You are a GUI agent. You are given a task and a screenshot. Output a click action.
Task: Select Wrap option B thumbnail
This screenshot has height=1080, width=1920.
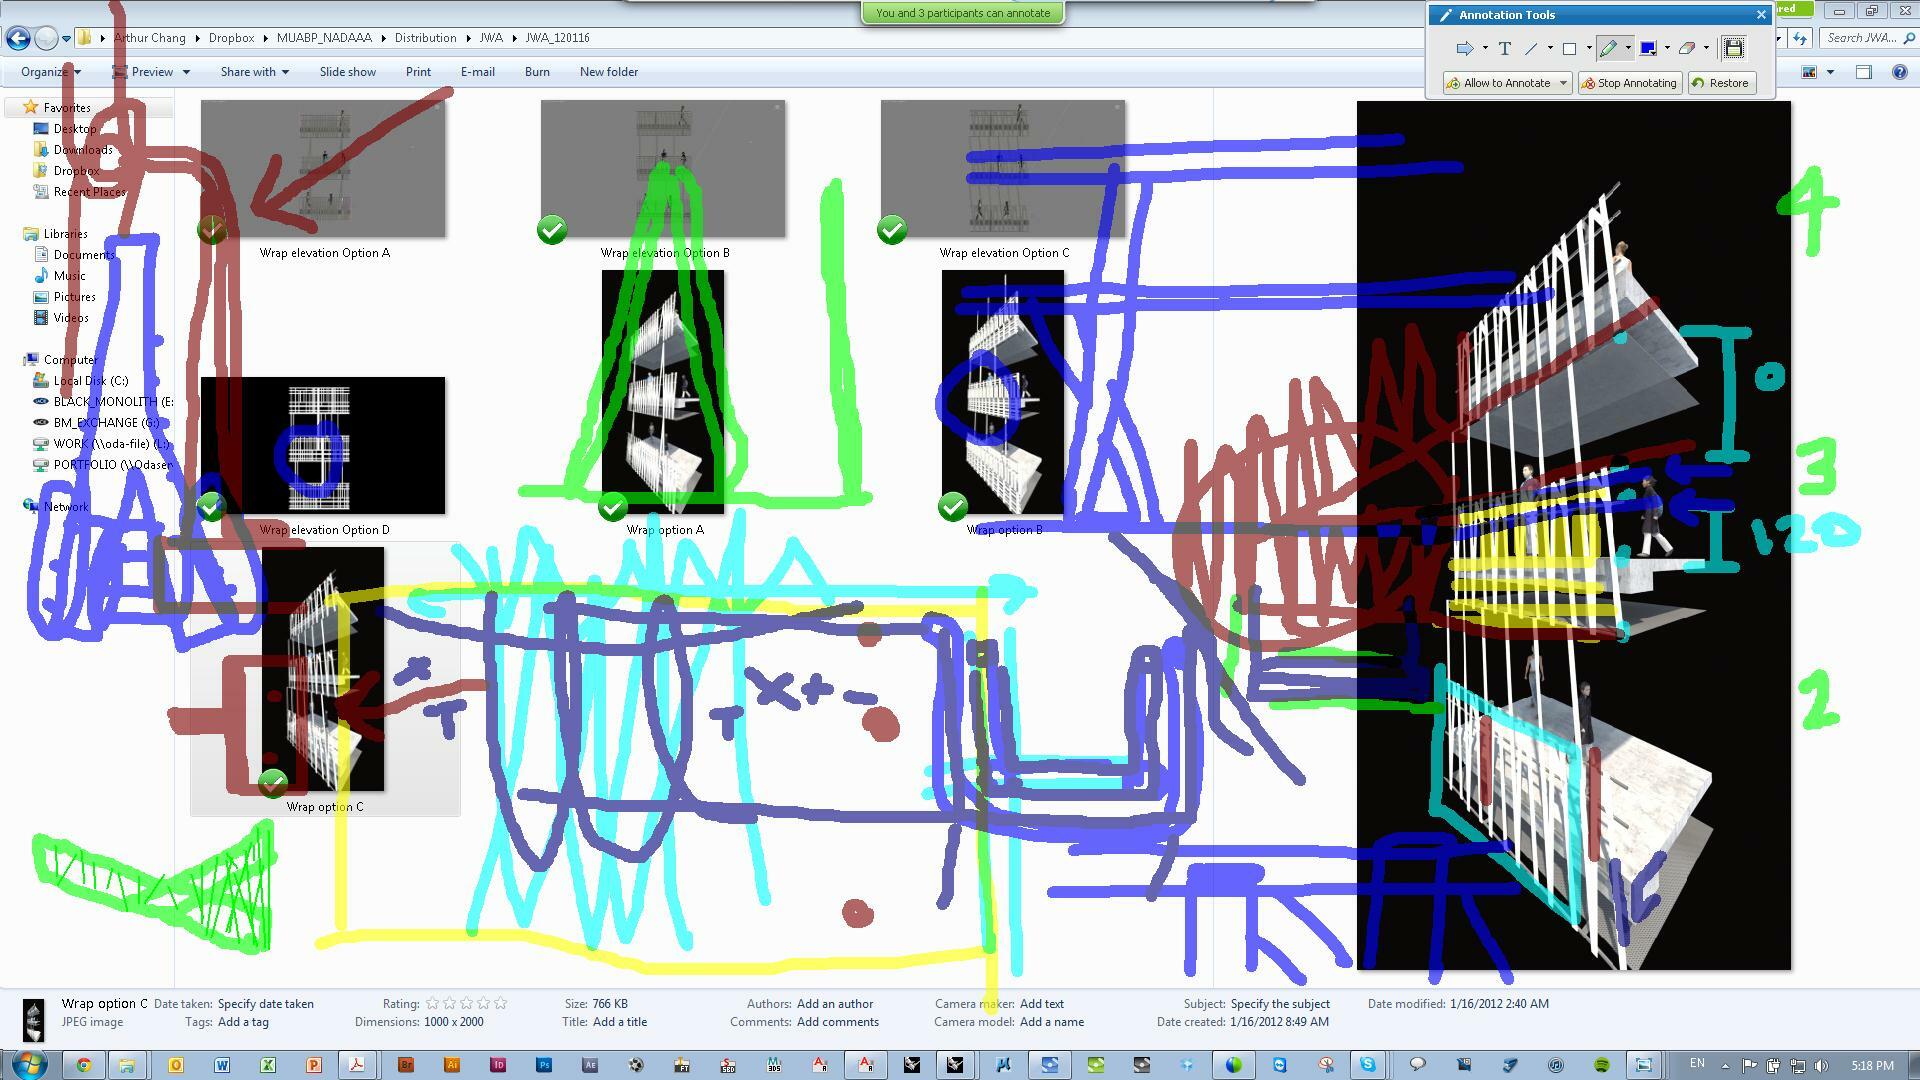coord(1003,392)
